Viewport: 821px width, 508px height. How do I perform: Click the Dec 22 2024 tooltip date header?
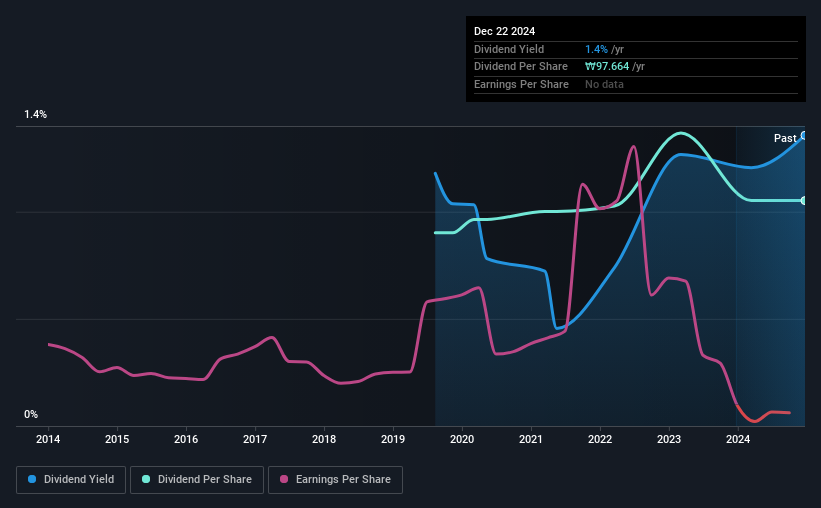504,31
